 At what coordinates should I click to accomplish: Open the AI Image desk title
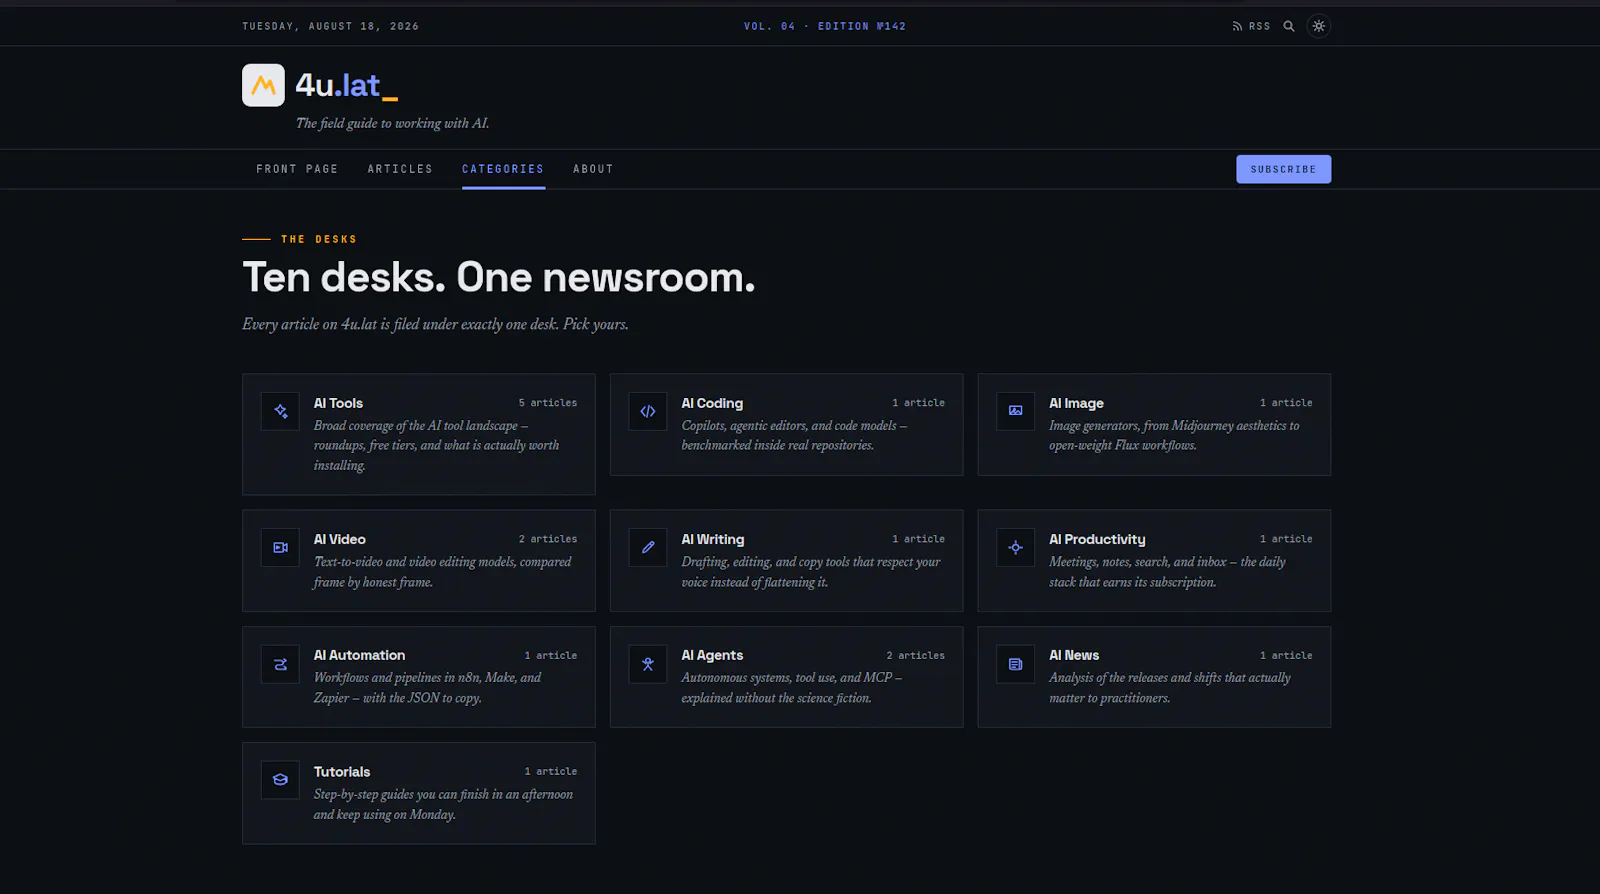(1076, 403)
